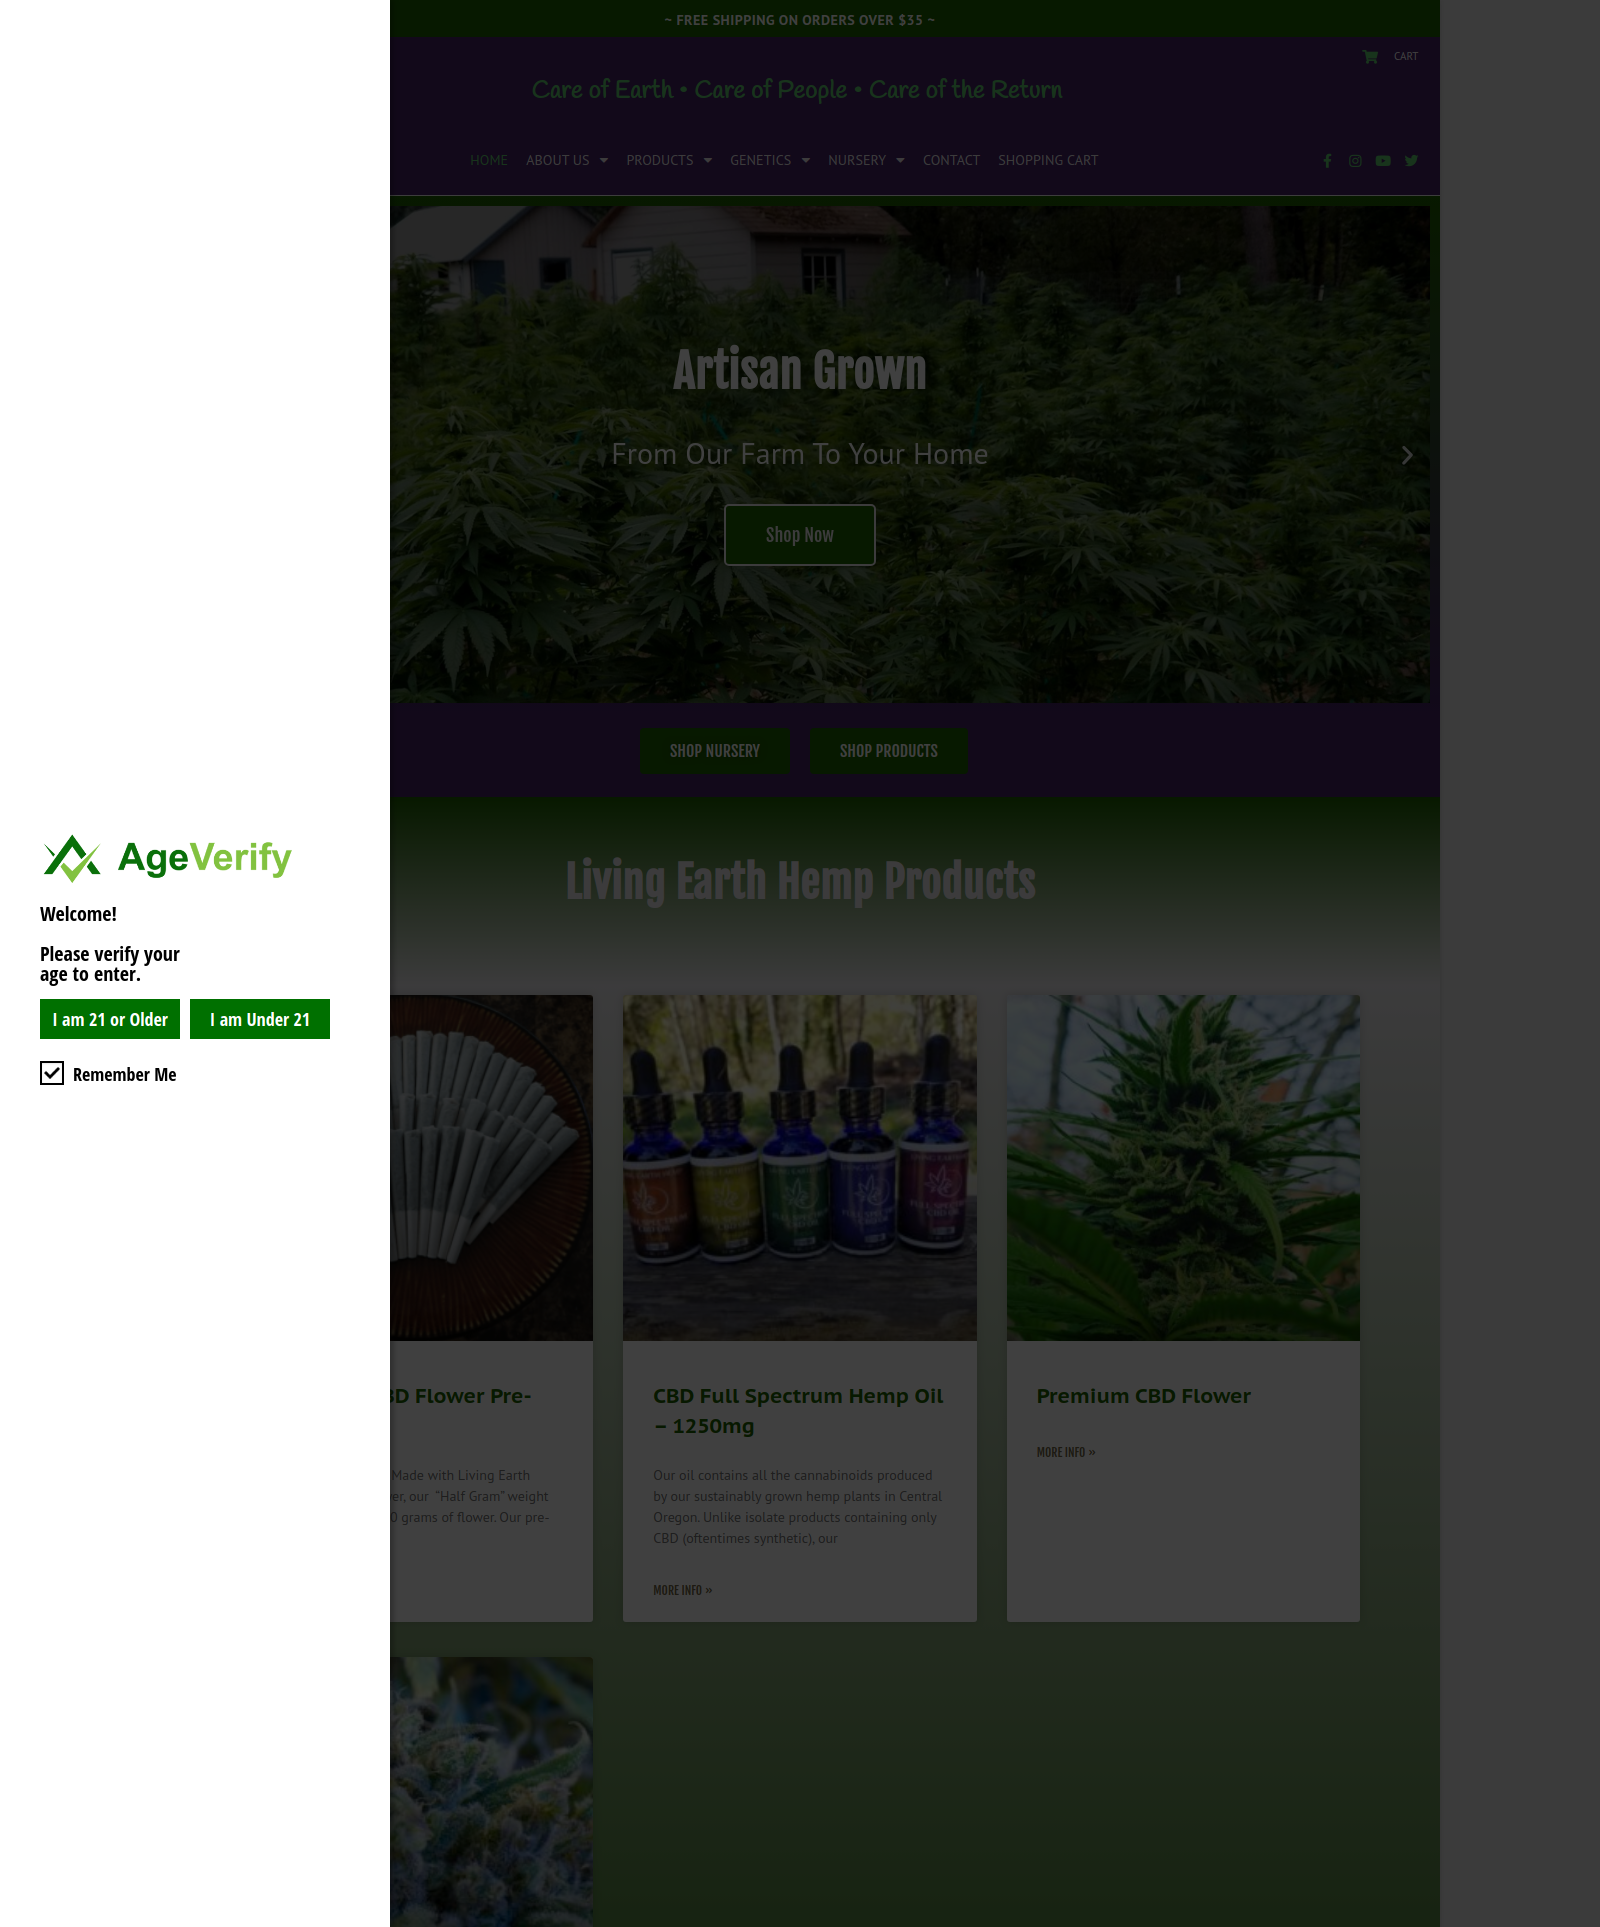Advance slider with next arrow
This screenshot has width=1600, height=1927.
tap(1407, 455)
